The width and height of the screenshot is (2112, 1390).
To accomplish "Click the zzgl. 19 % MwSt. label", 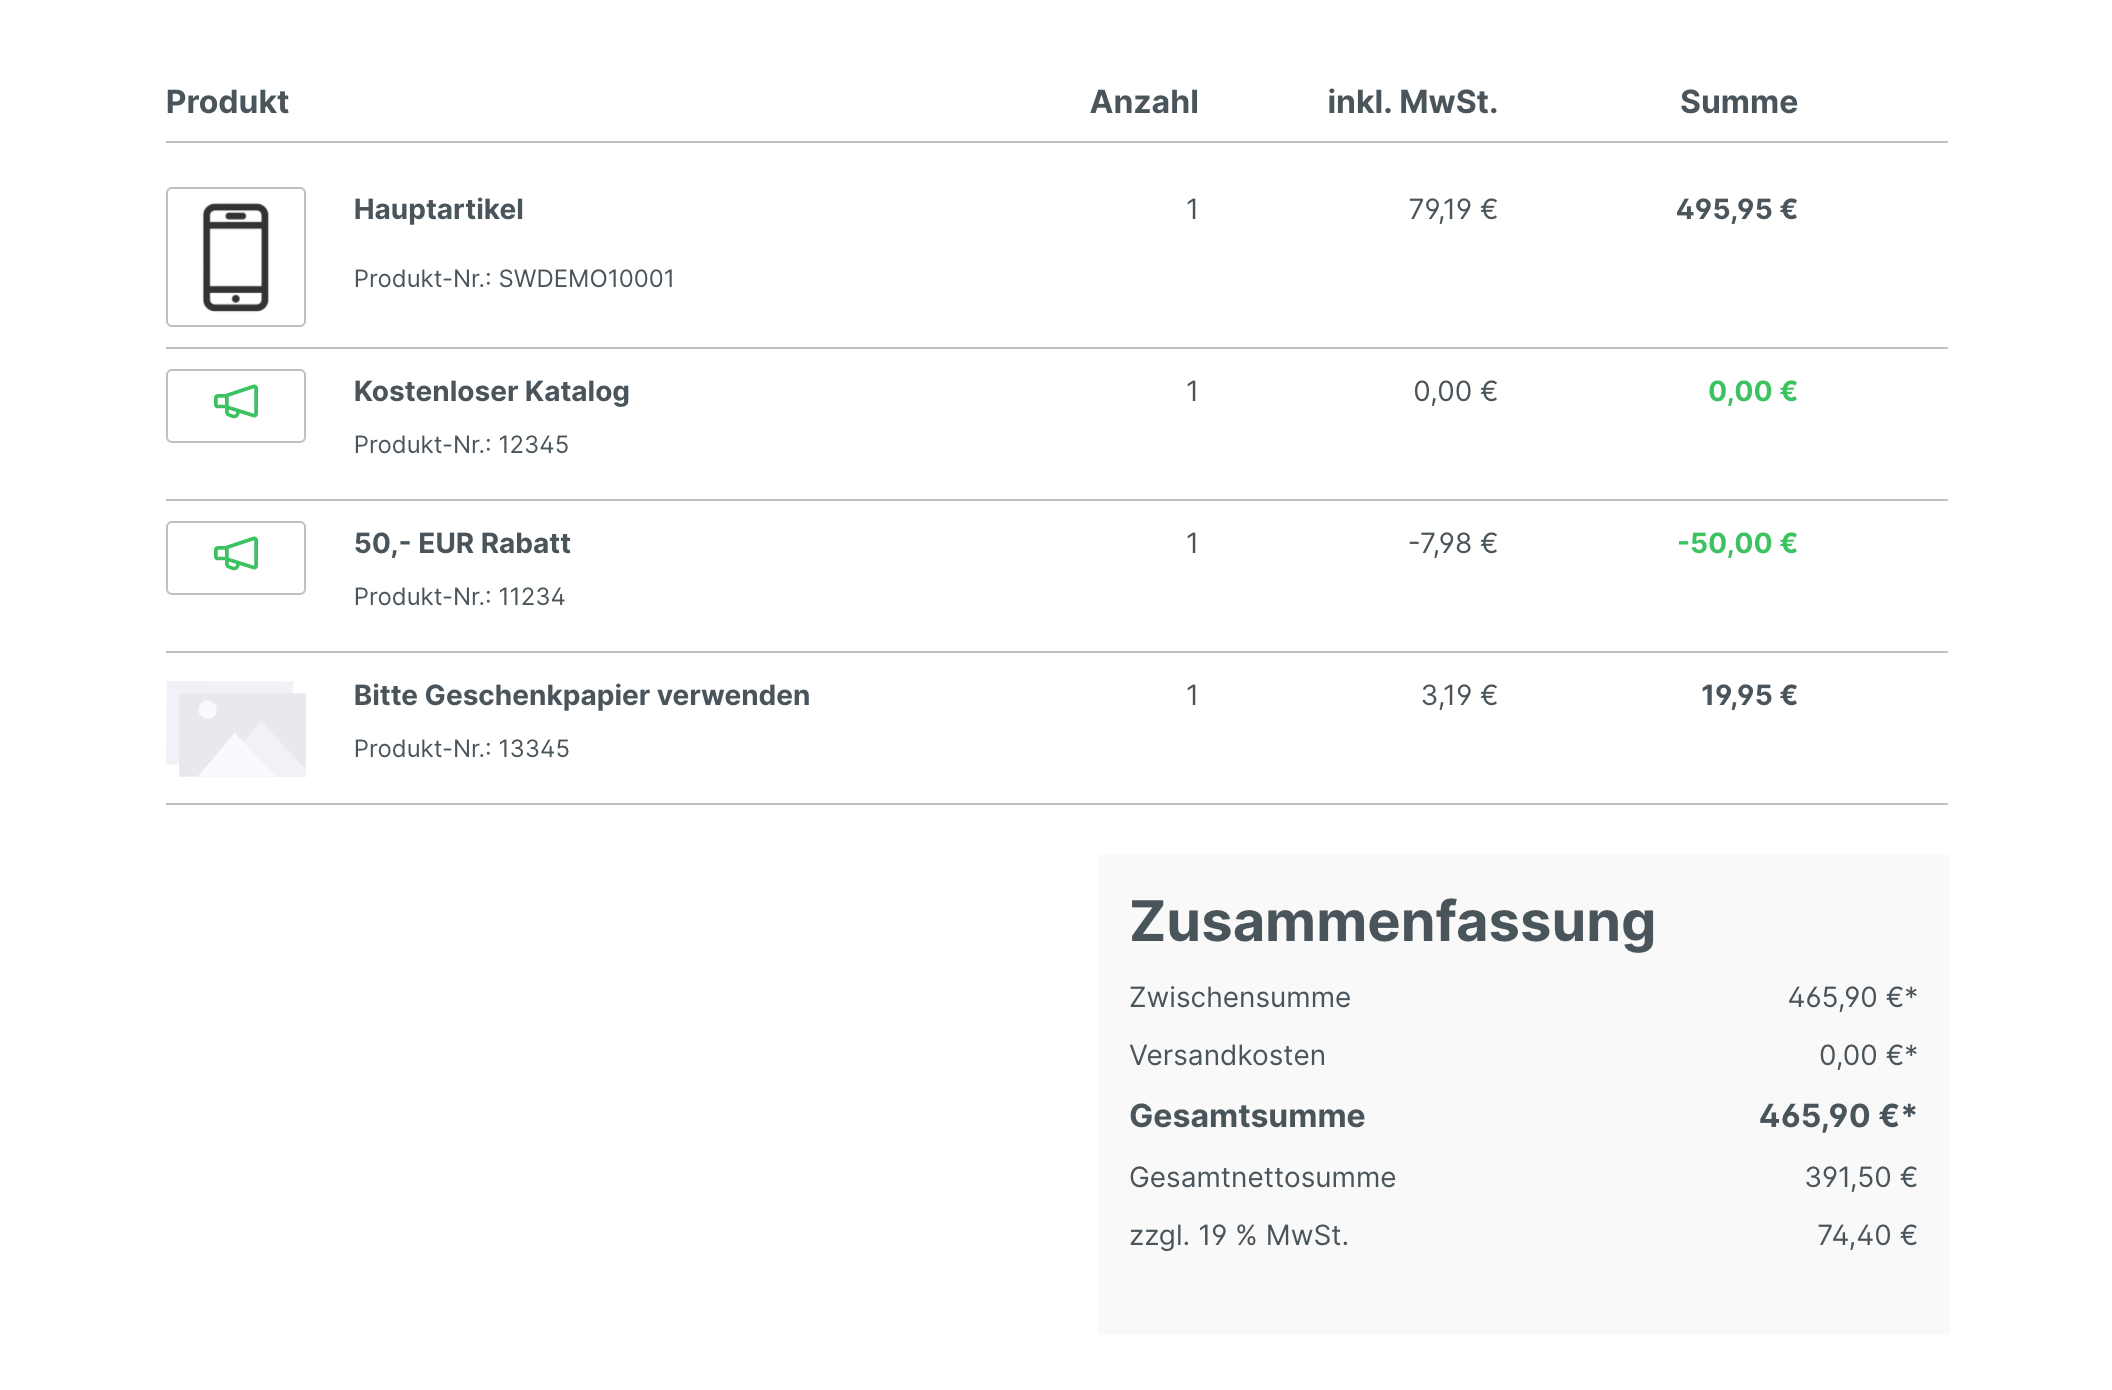I will pos(1239,1236).
